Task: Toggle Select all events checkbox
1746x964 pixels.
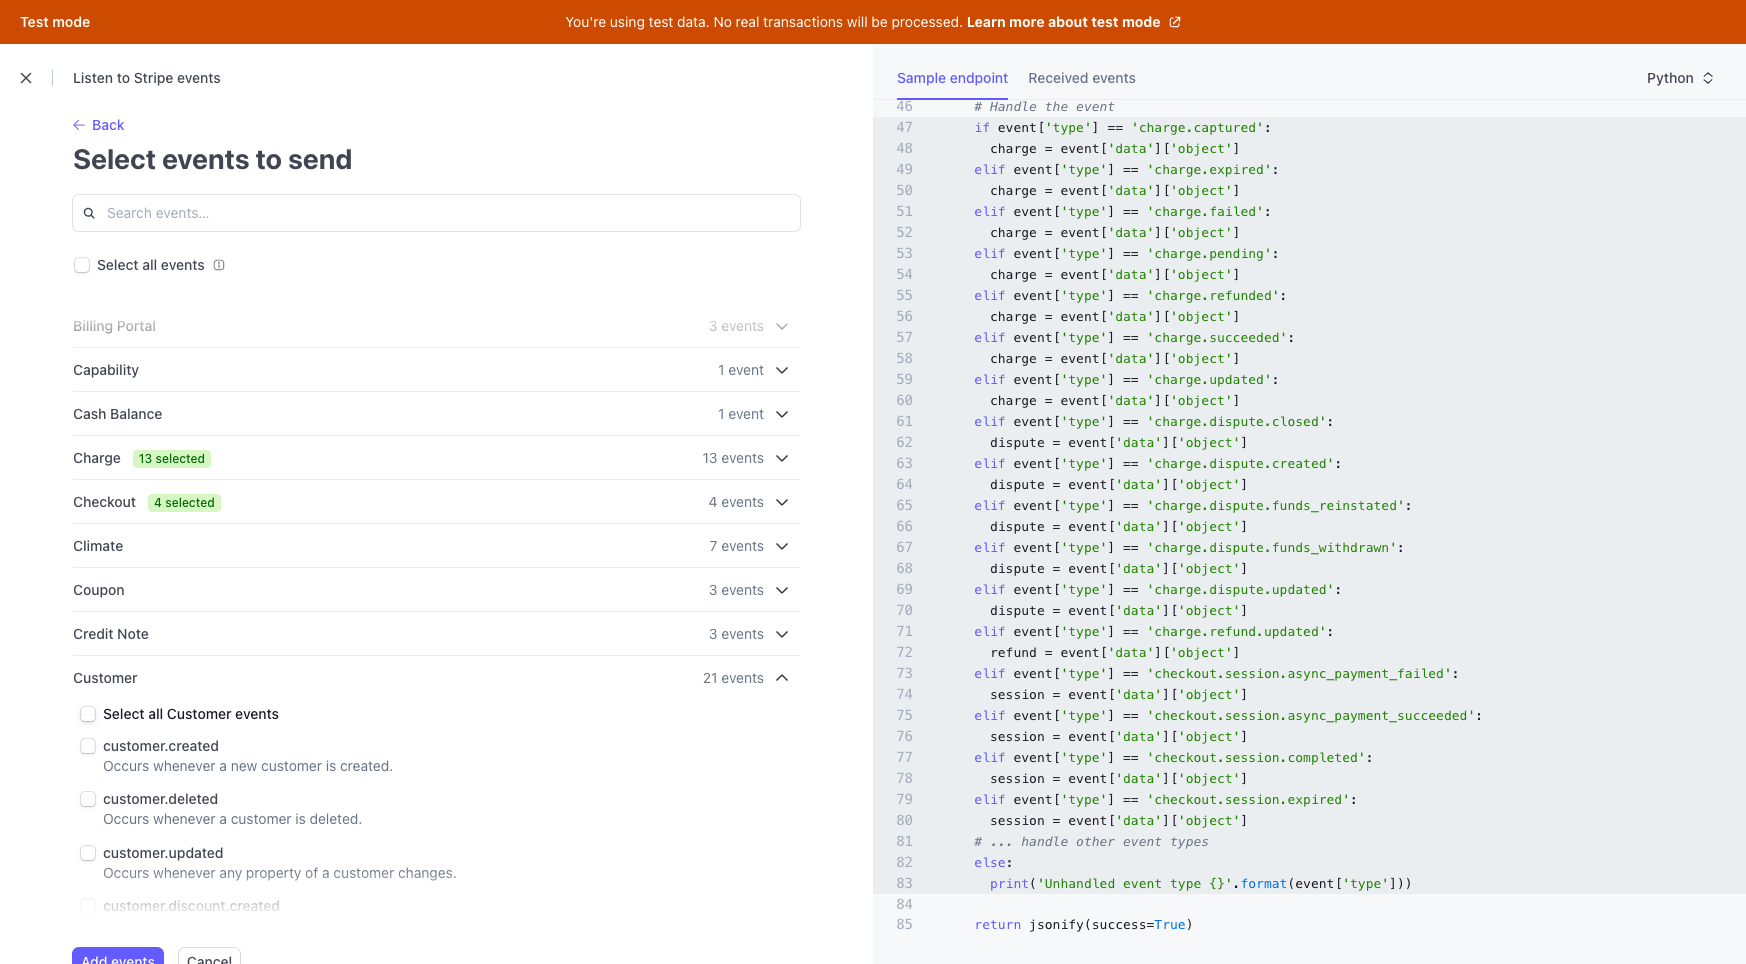Action: click(x=82, y=265)
